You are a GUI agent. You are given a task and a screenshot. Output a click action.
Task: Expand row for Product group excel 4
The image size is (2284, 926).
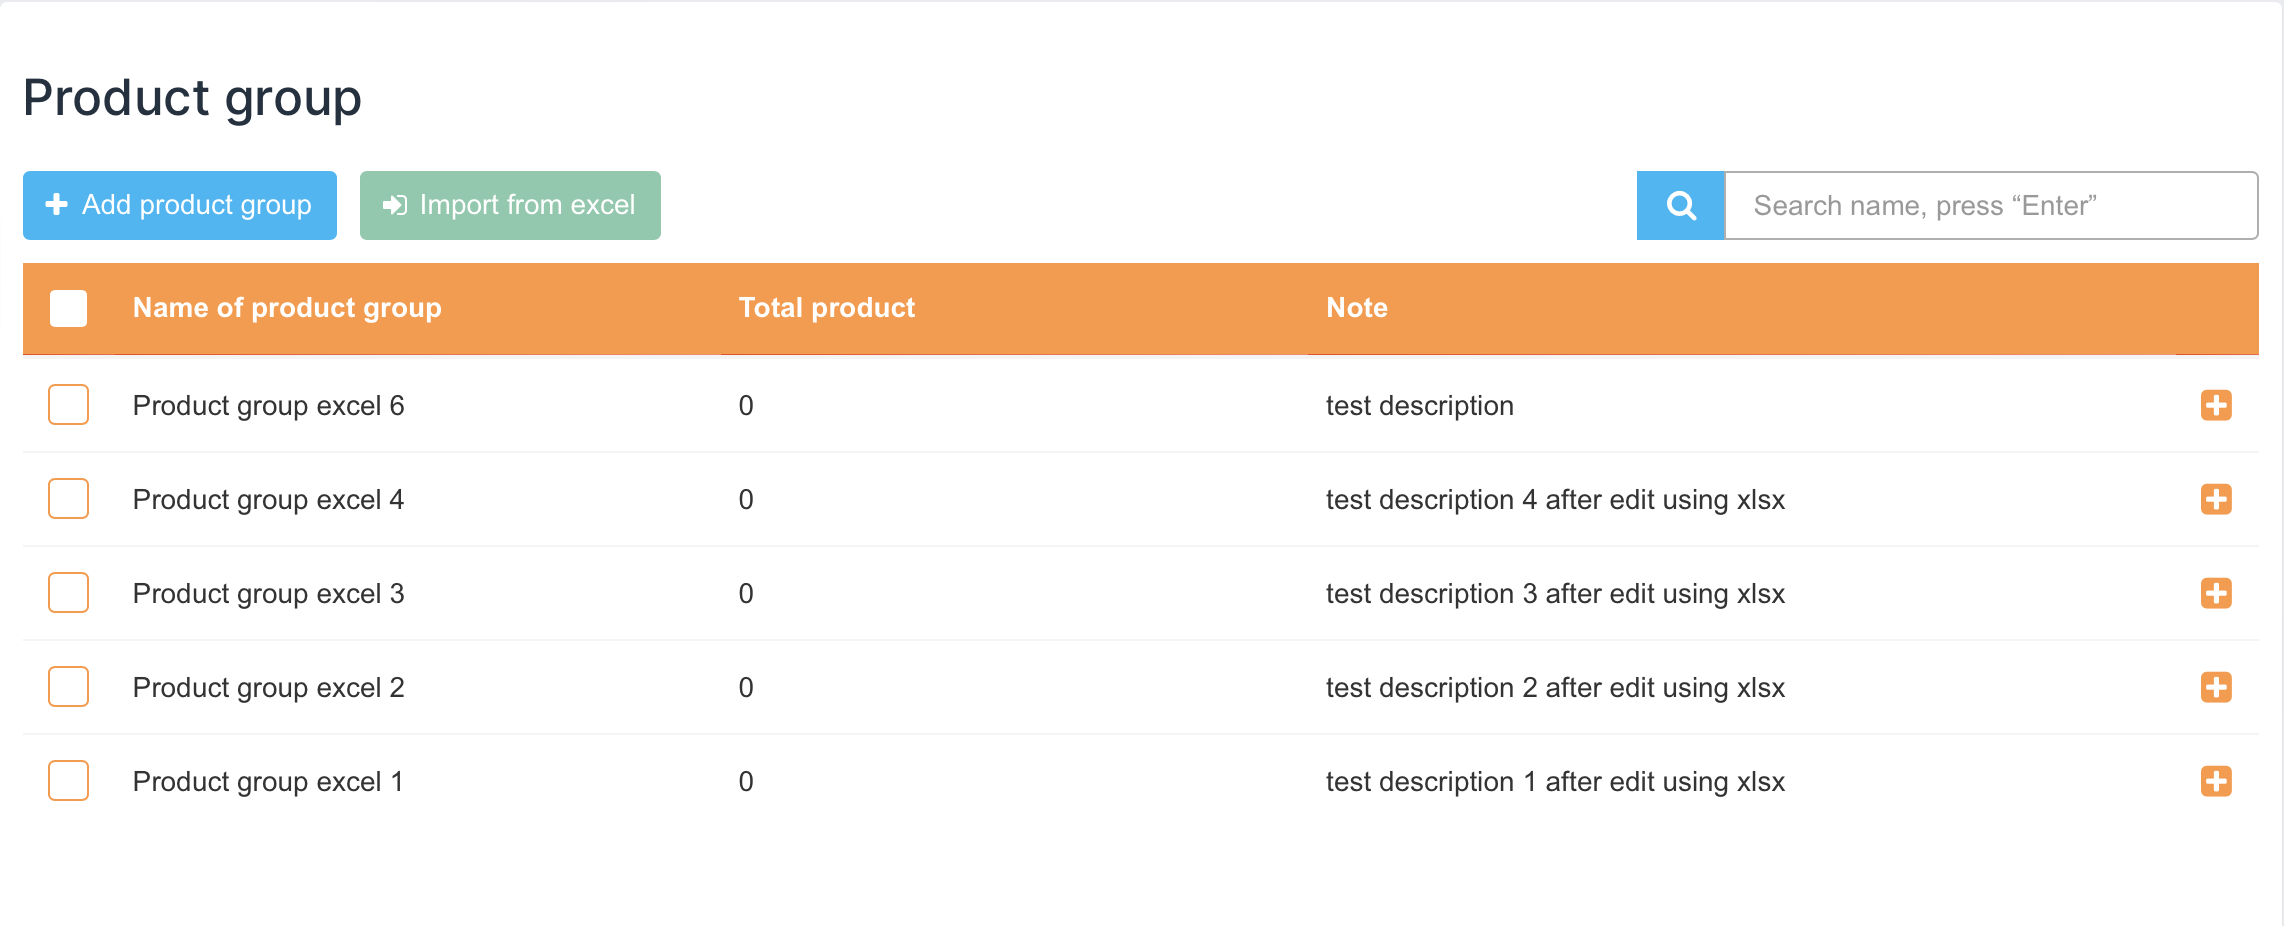[x=2216, y=499]
